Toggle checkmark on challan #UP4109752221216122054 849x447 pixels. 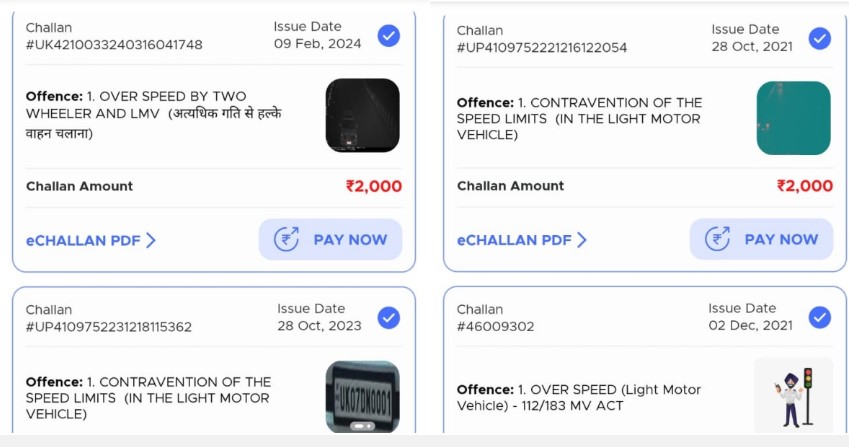(820, 39)
